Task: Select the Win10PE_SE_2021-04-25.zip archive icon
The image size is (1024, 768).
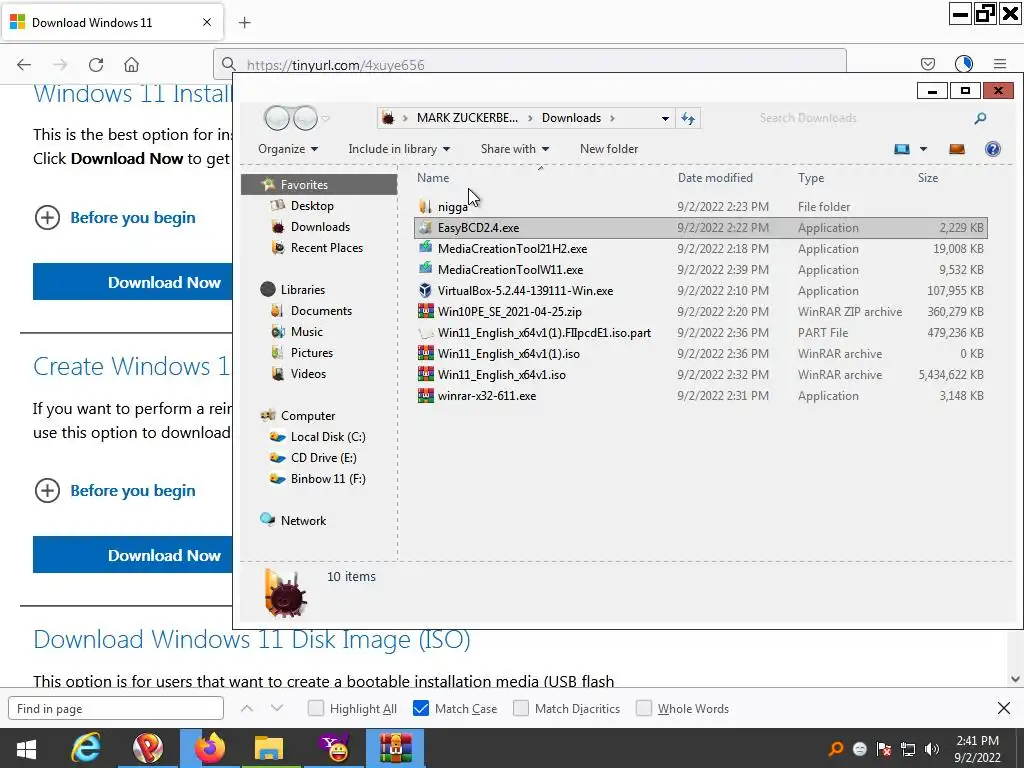Action: click(425, 312)
